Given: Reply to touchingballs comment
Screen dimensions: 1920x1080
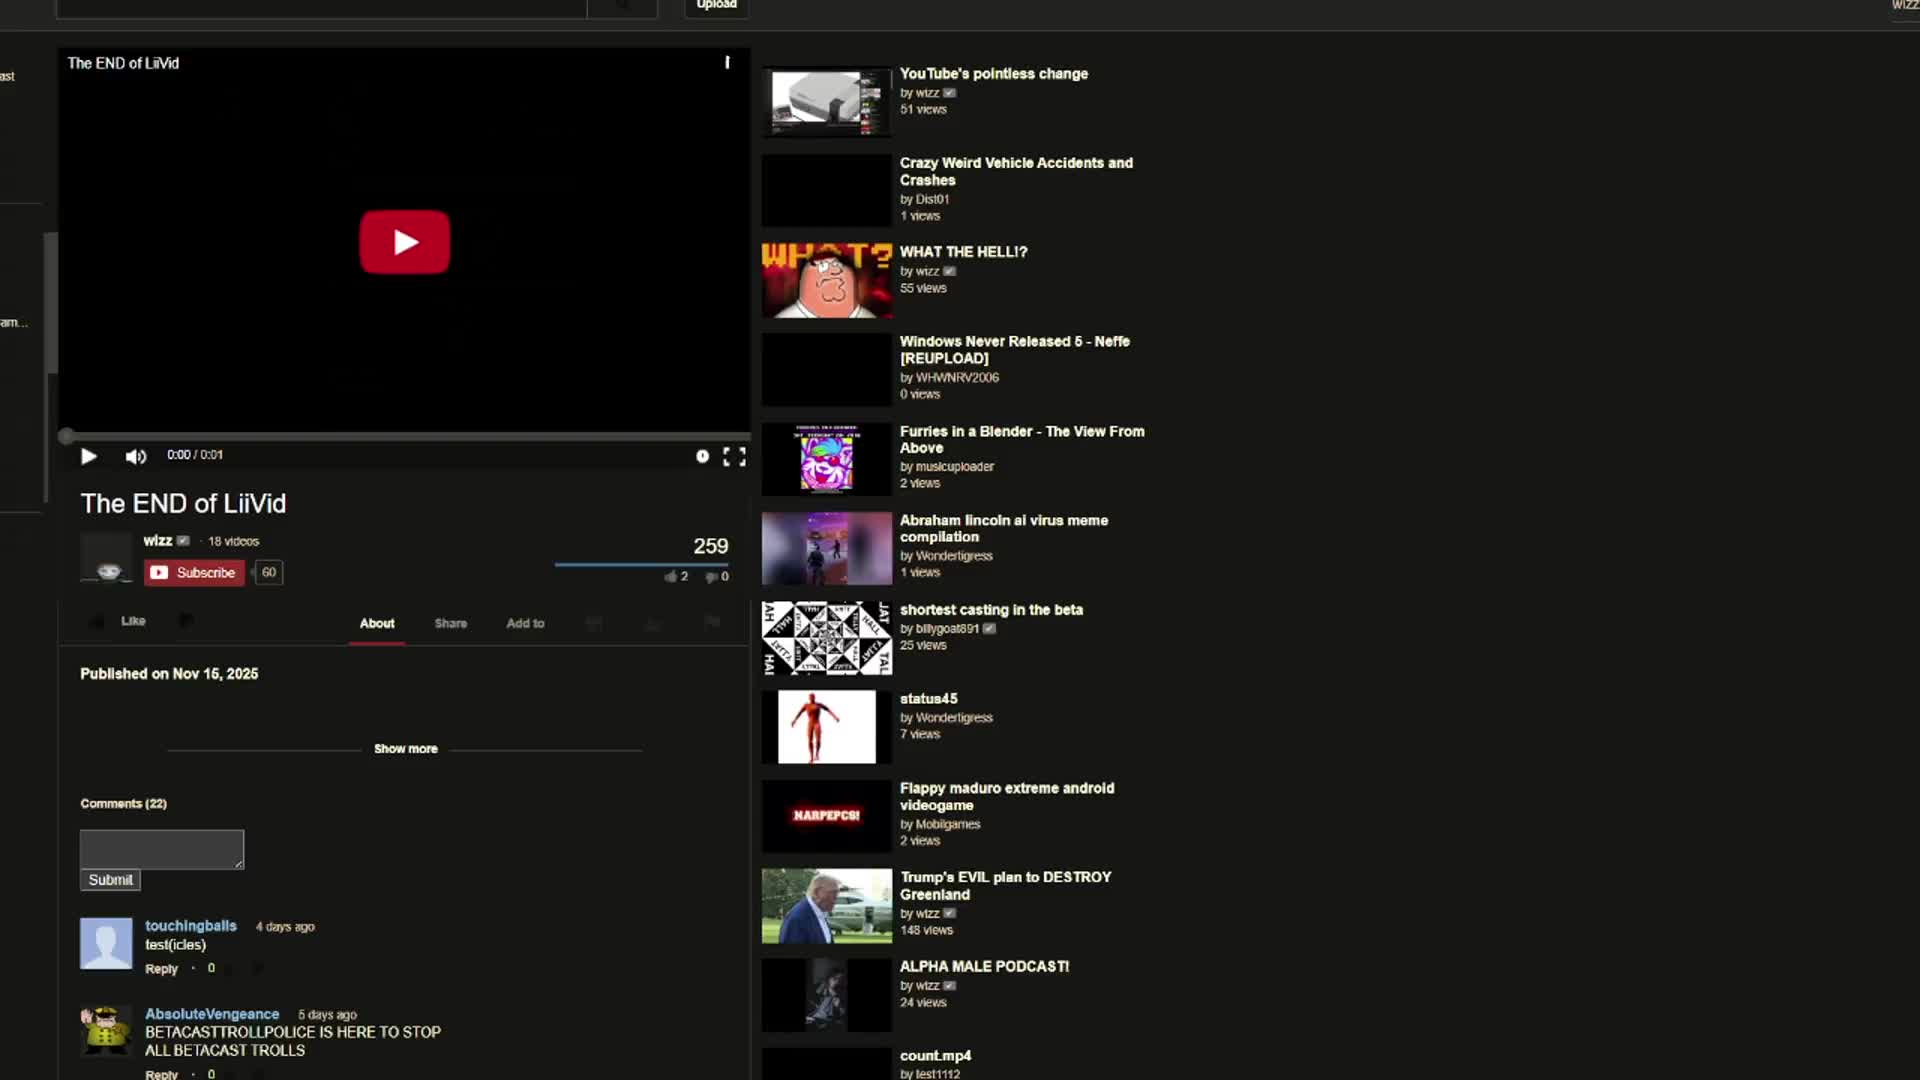Looking at the screenshot, I should (161, 969).
